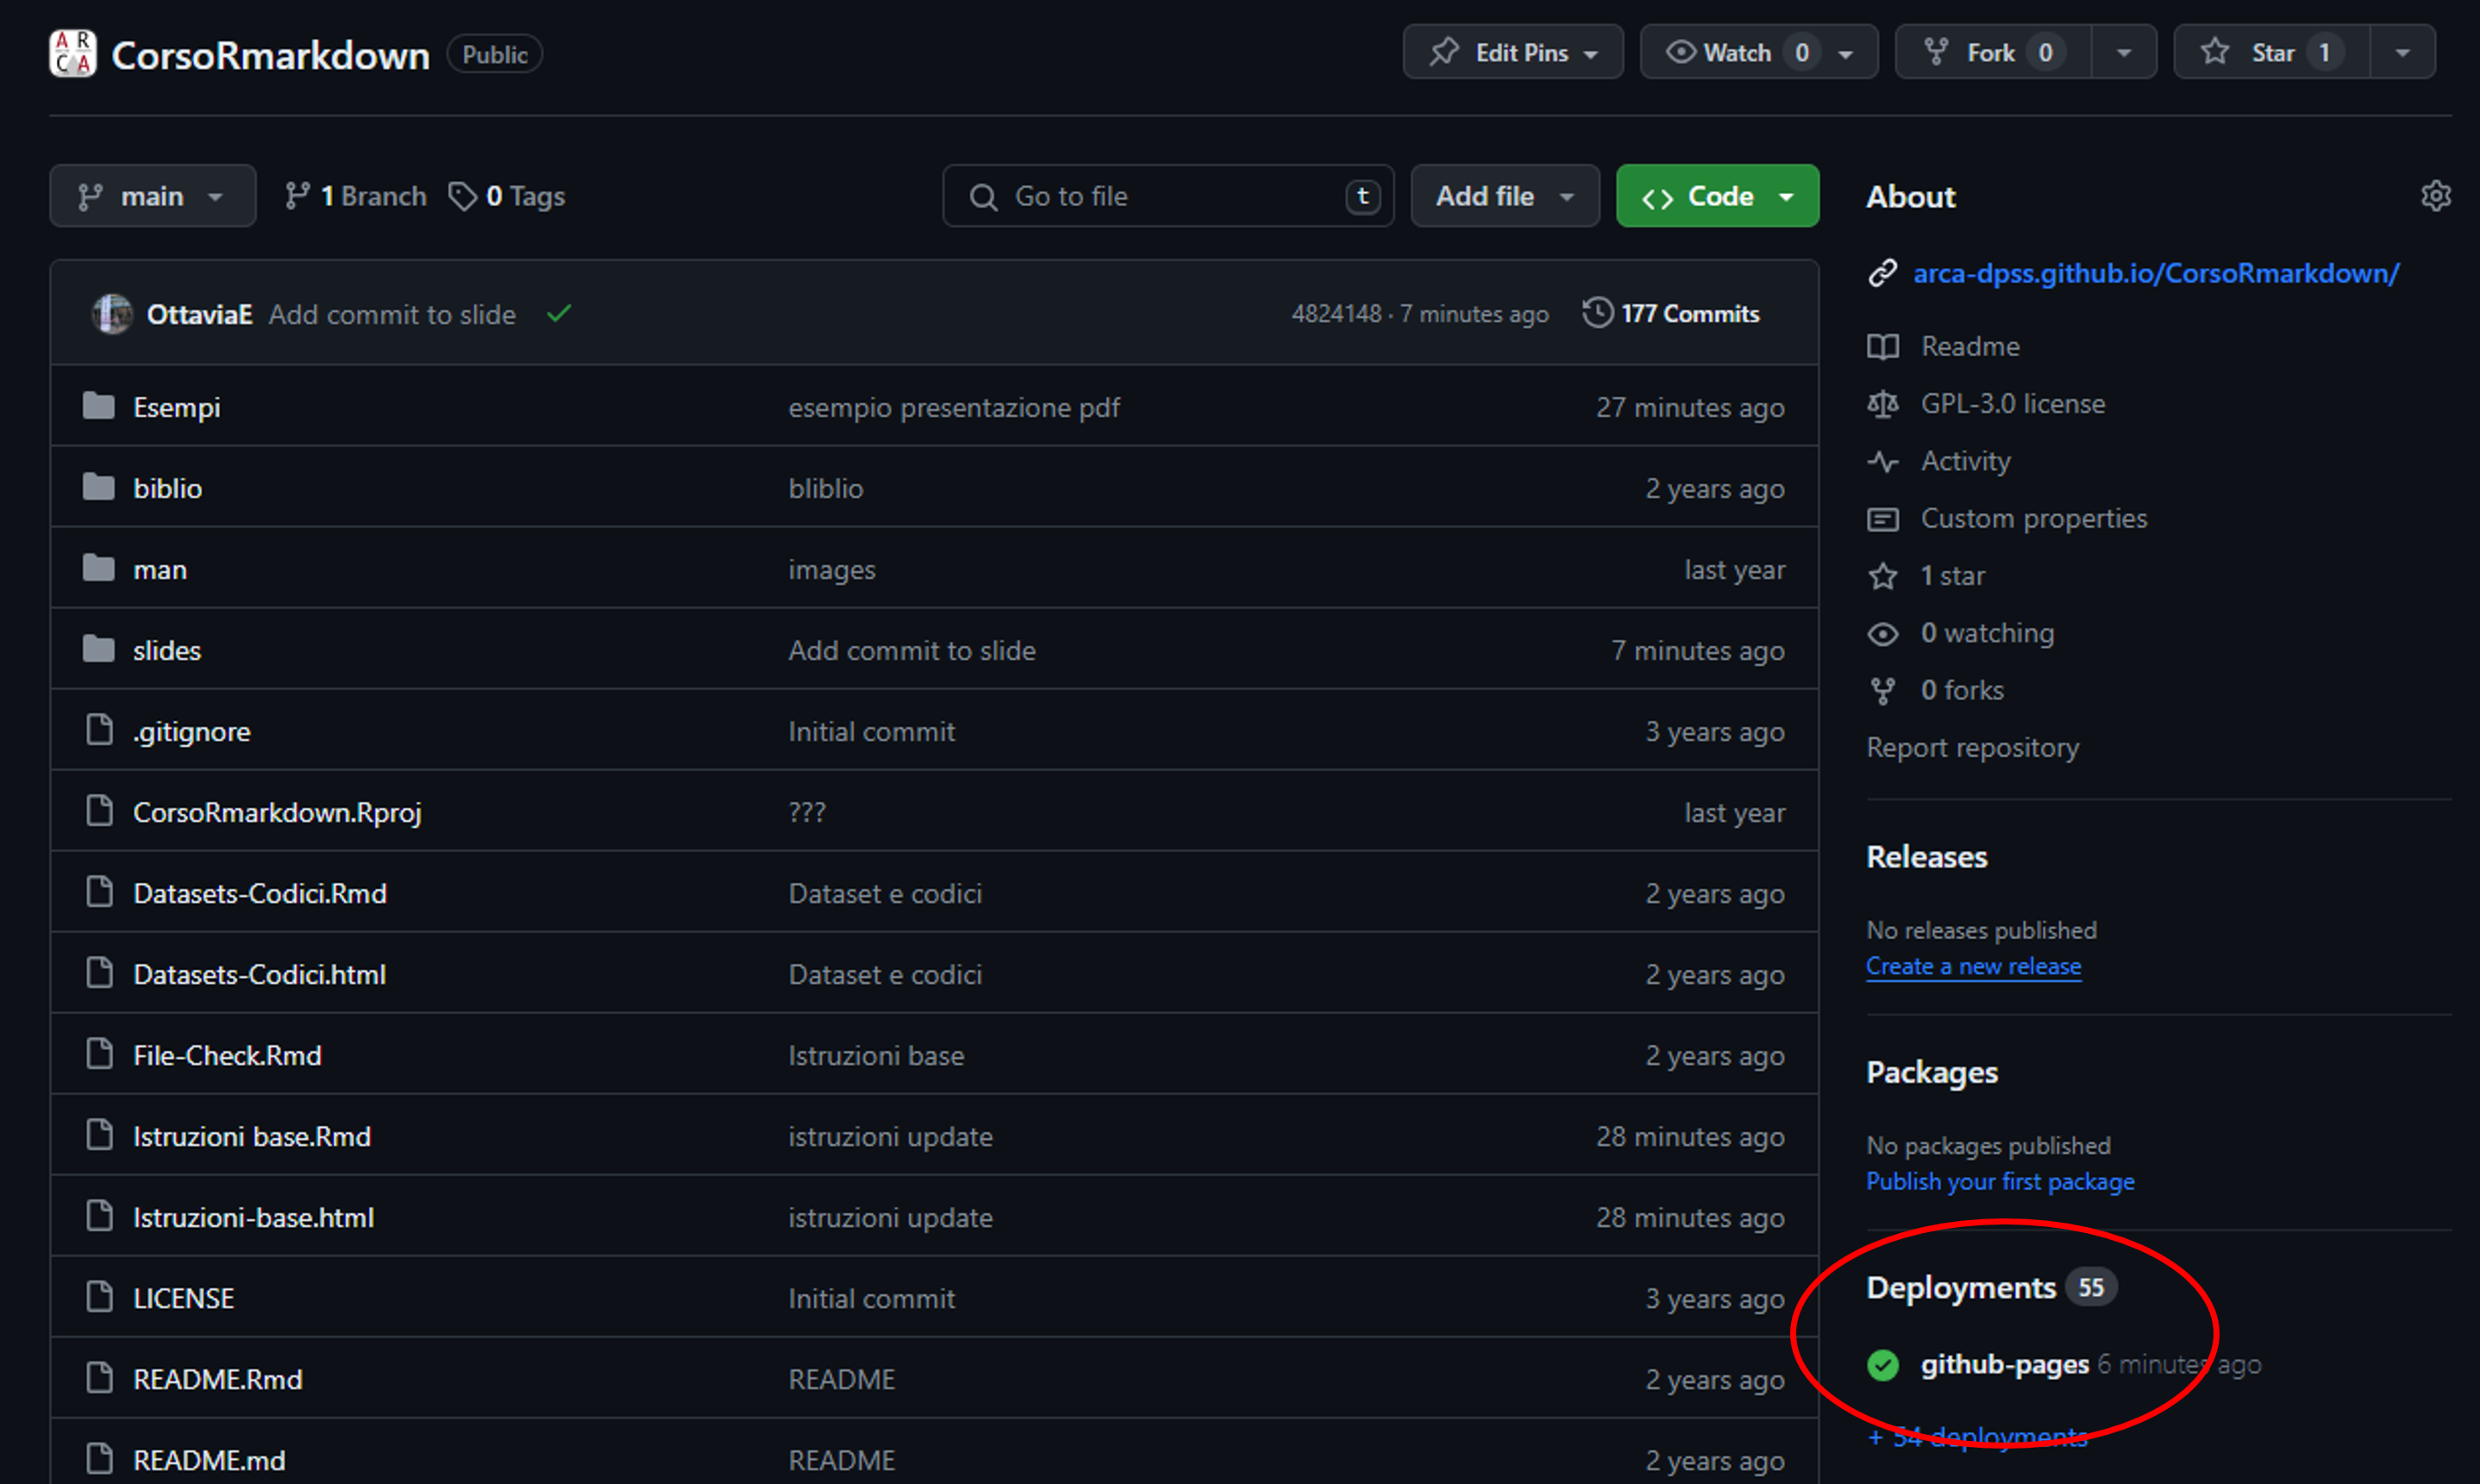Image resolution: width=2480 pixels, height=1484 pixels.
Task: Open the green Code dropdown button
Action: click(1717, 196)
